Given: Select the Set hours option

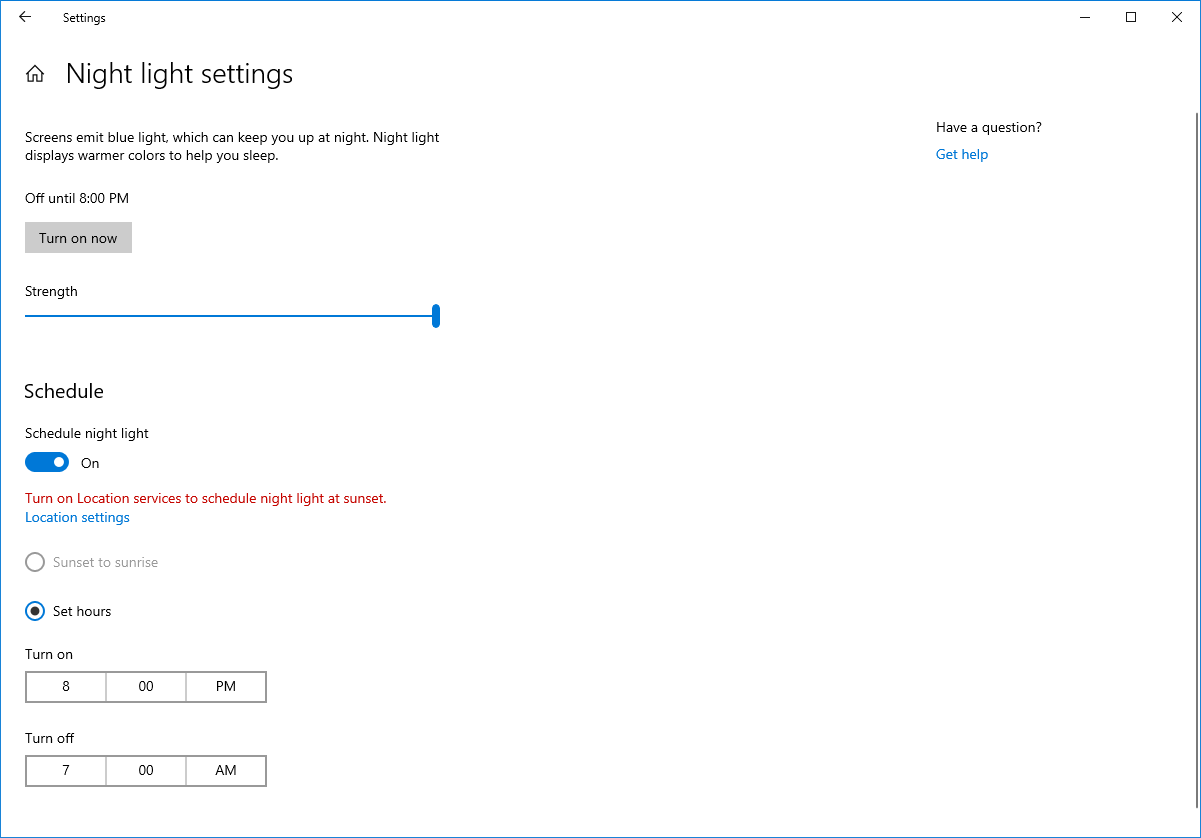Looking at the screenshot, I should 35,611.
